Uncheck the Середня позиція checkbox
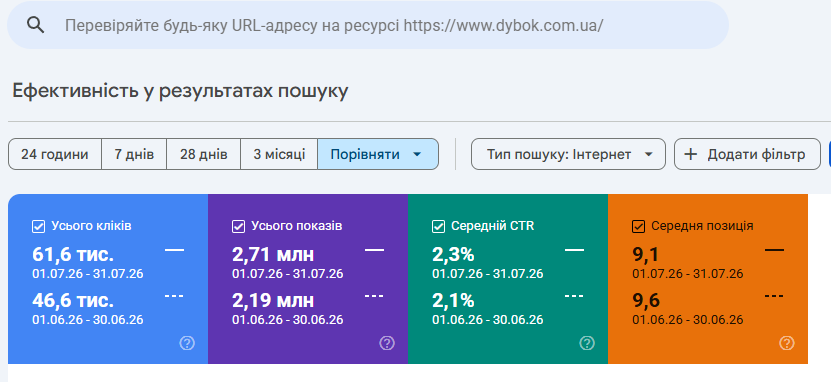 pyautogui.click(x=638, y=226)
